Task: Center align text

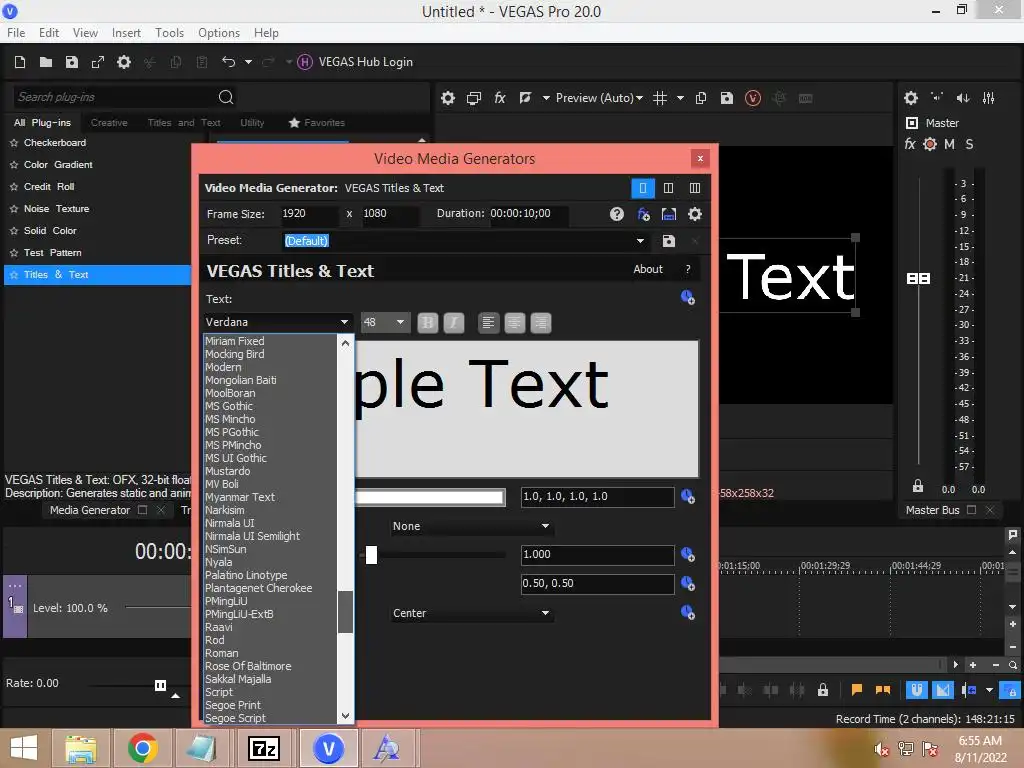Action: (515, 323)
